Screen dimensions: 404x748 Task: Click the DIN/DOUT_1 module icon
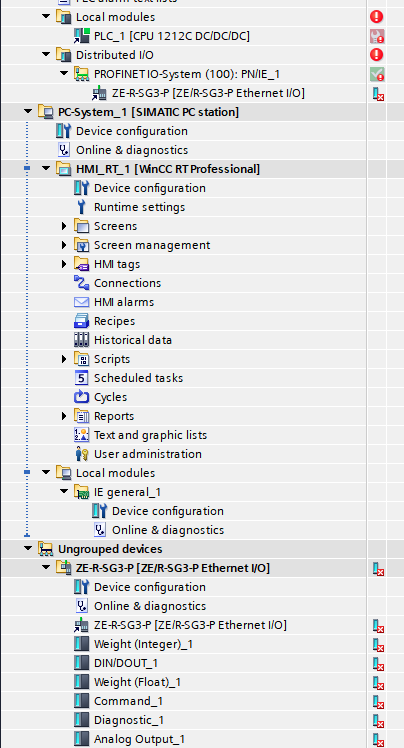[82, 663]
